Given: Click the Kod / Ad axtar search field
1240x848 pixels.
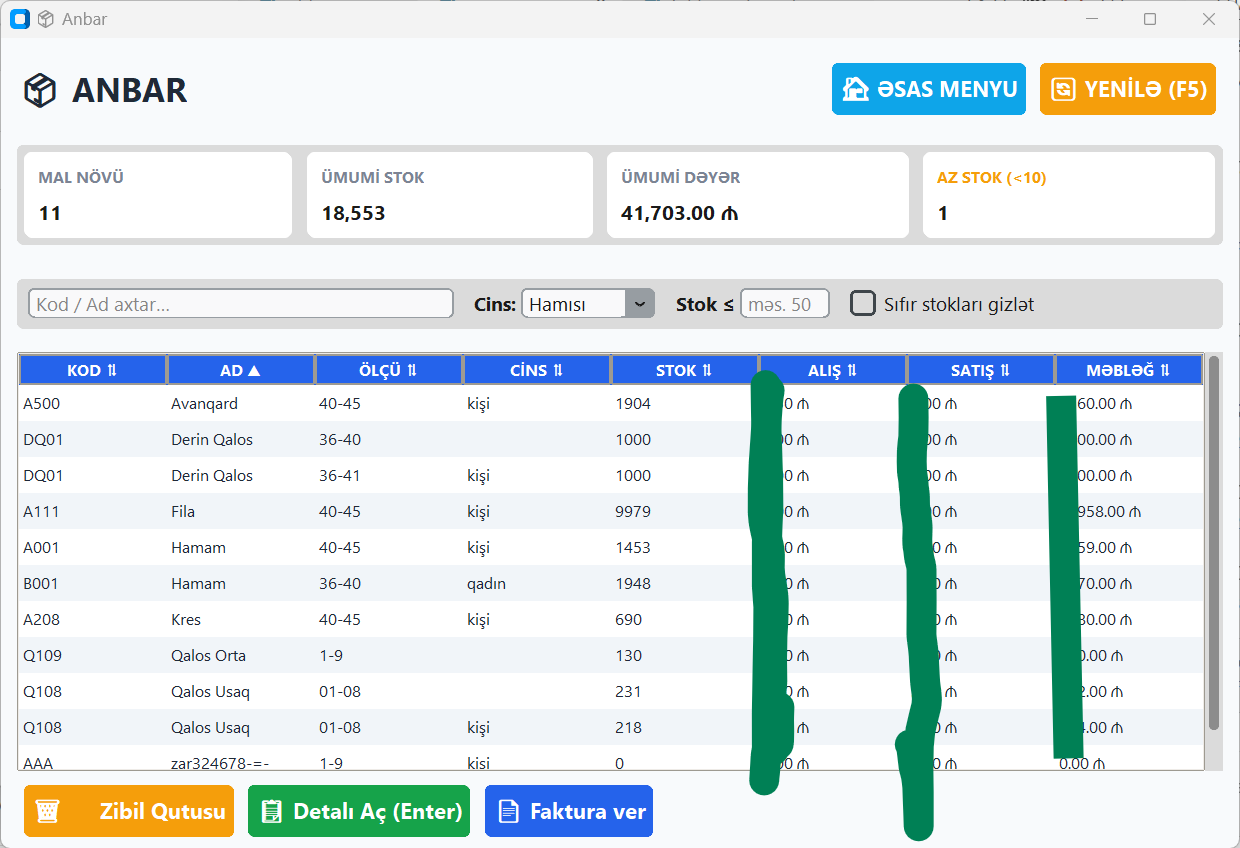Looking at the screenshot, I should click(240, 302).
